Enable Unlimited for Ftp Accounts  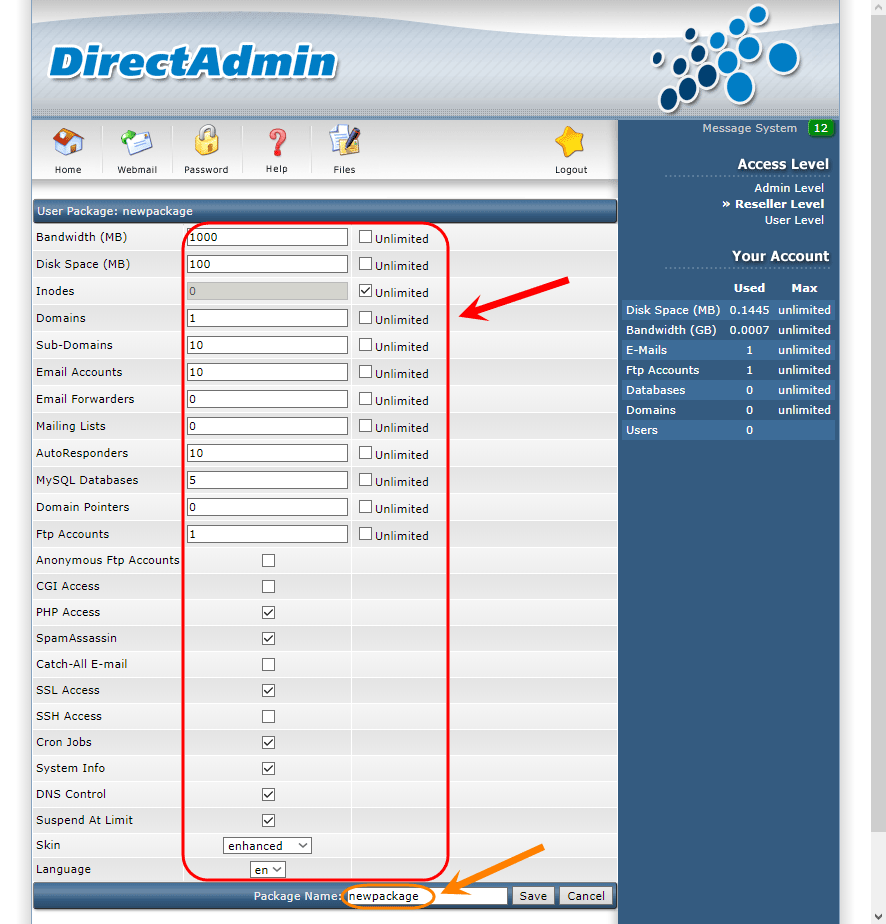tap(365, 534)
